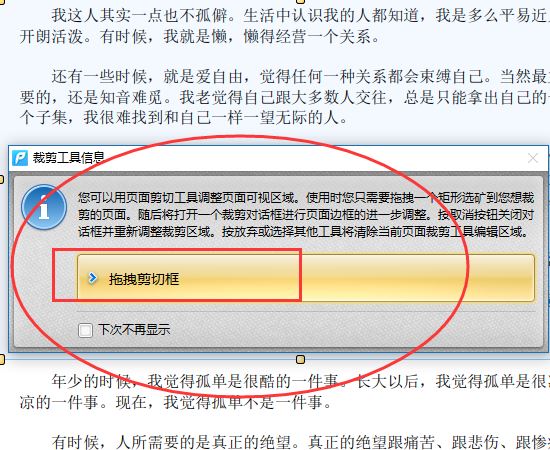Select the bottom-center yellow selection handle
Image resolution: width=550 pixels, height=450 pixels.
point(301,360)
